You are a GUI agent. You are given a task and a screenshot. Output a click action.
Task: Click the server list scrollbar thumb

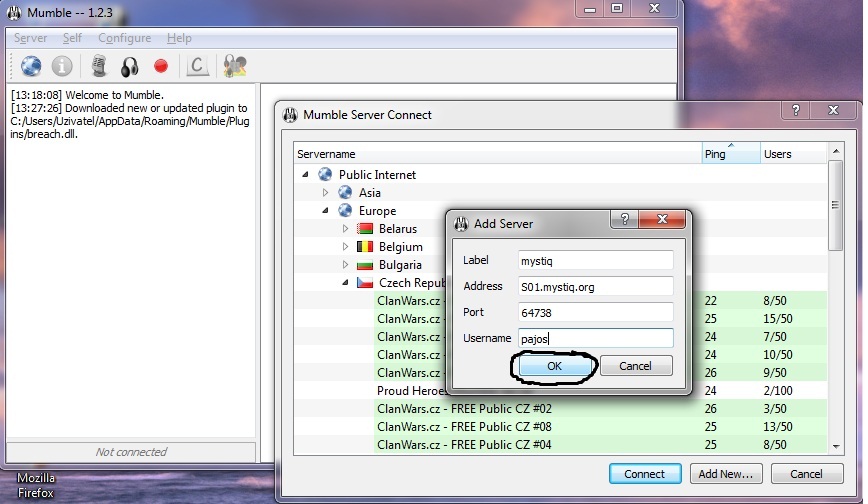[835, 205]
